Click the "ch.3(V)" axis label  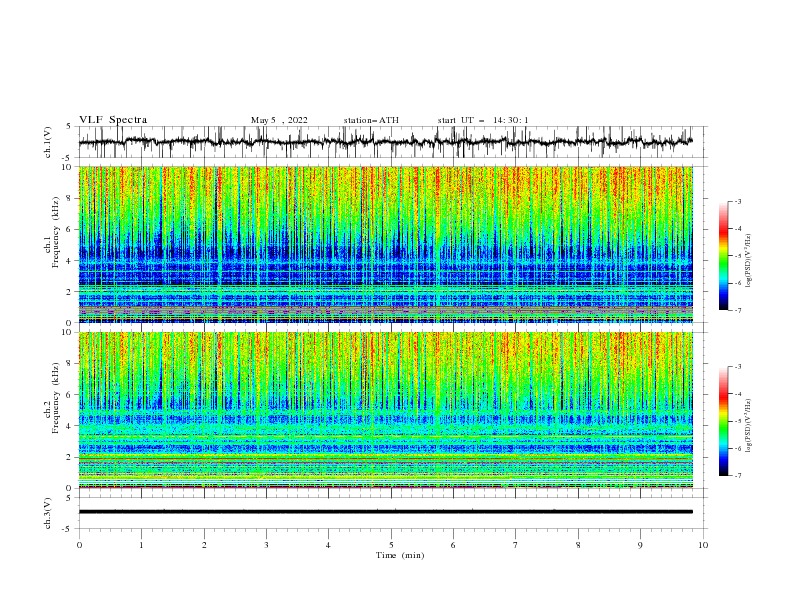click(x=48, y=513)
